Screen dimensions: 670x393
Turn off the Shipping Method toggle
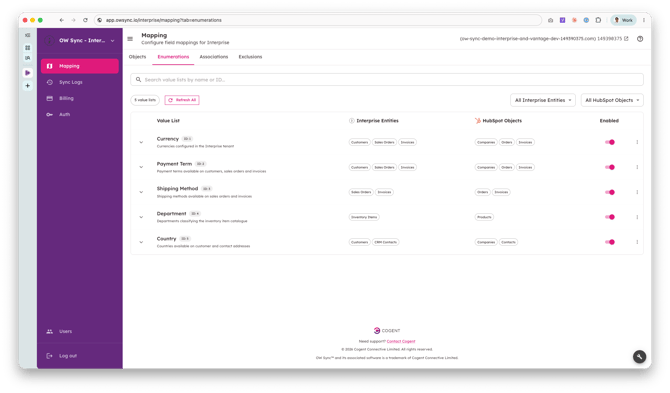[x=610, y=192]
